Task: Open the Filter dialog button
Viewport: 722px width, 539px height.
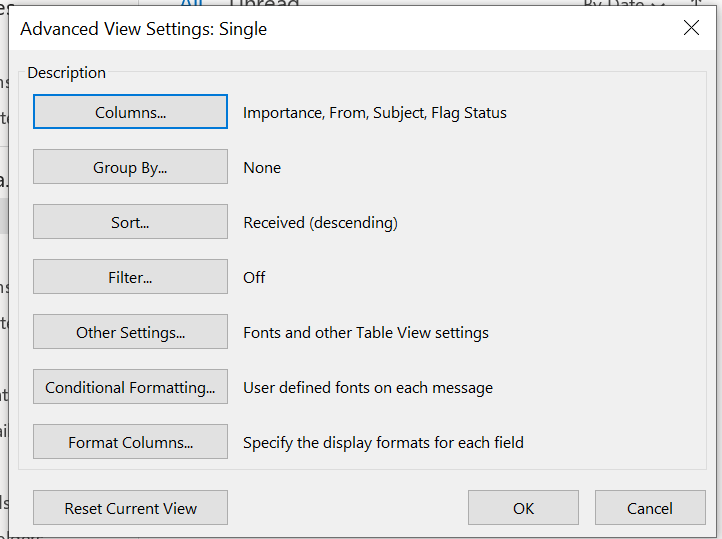Action: [x=130, y=277]
